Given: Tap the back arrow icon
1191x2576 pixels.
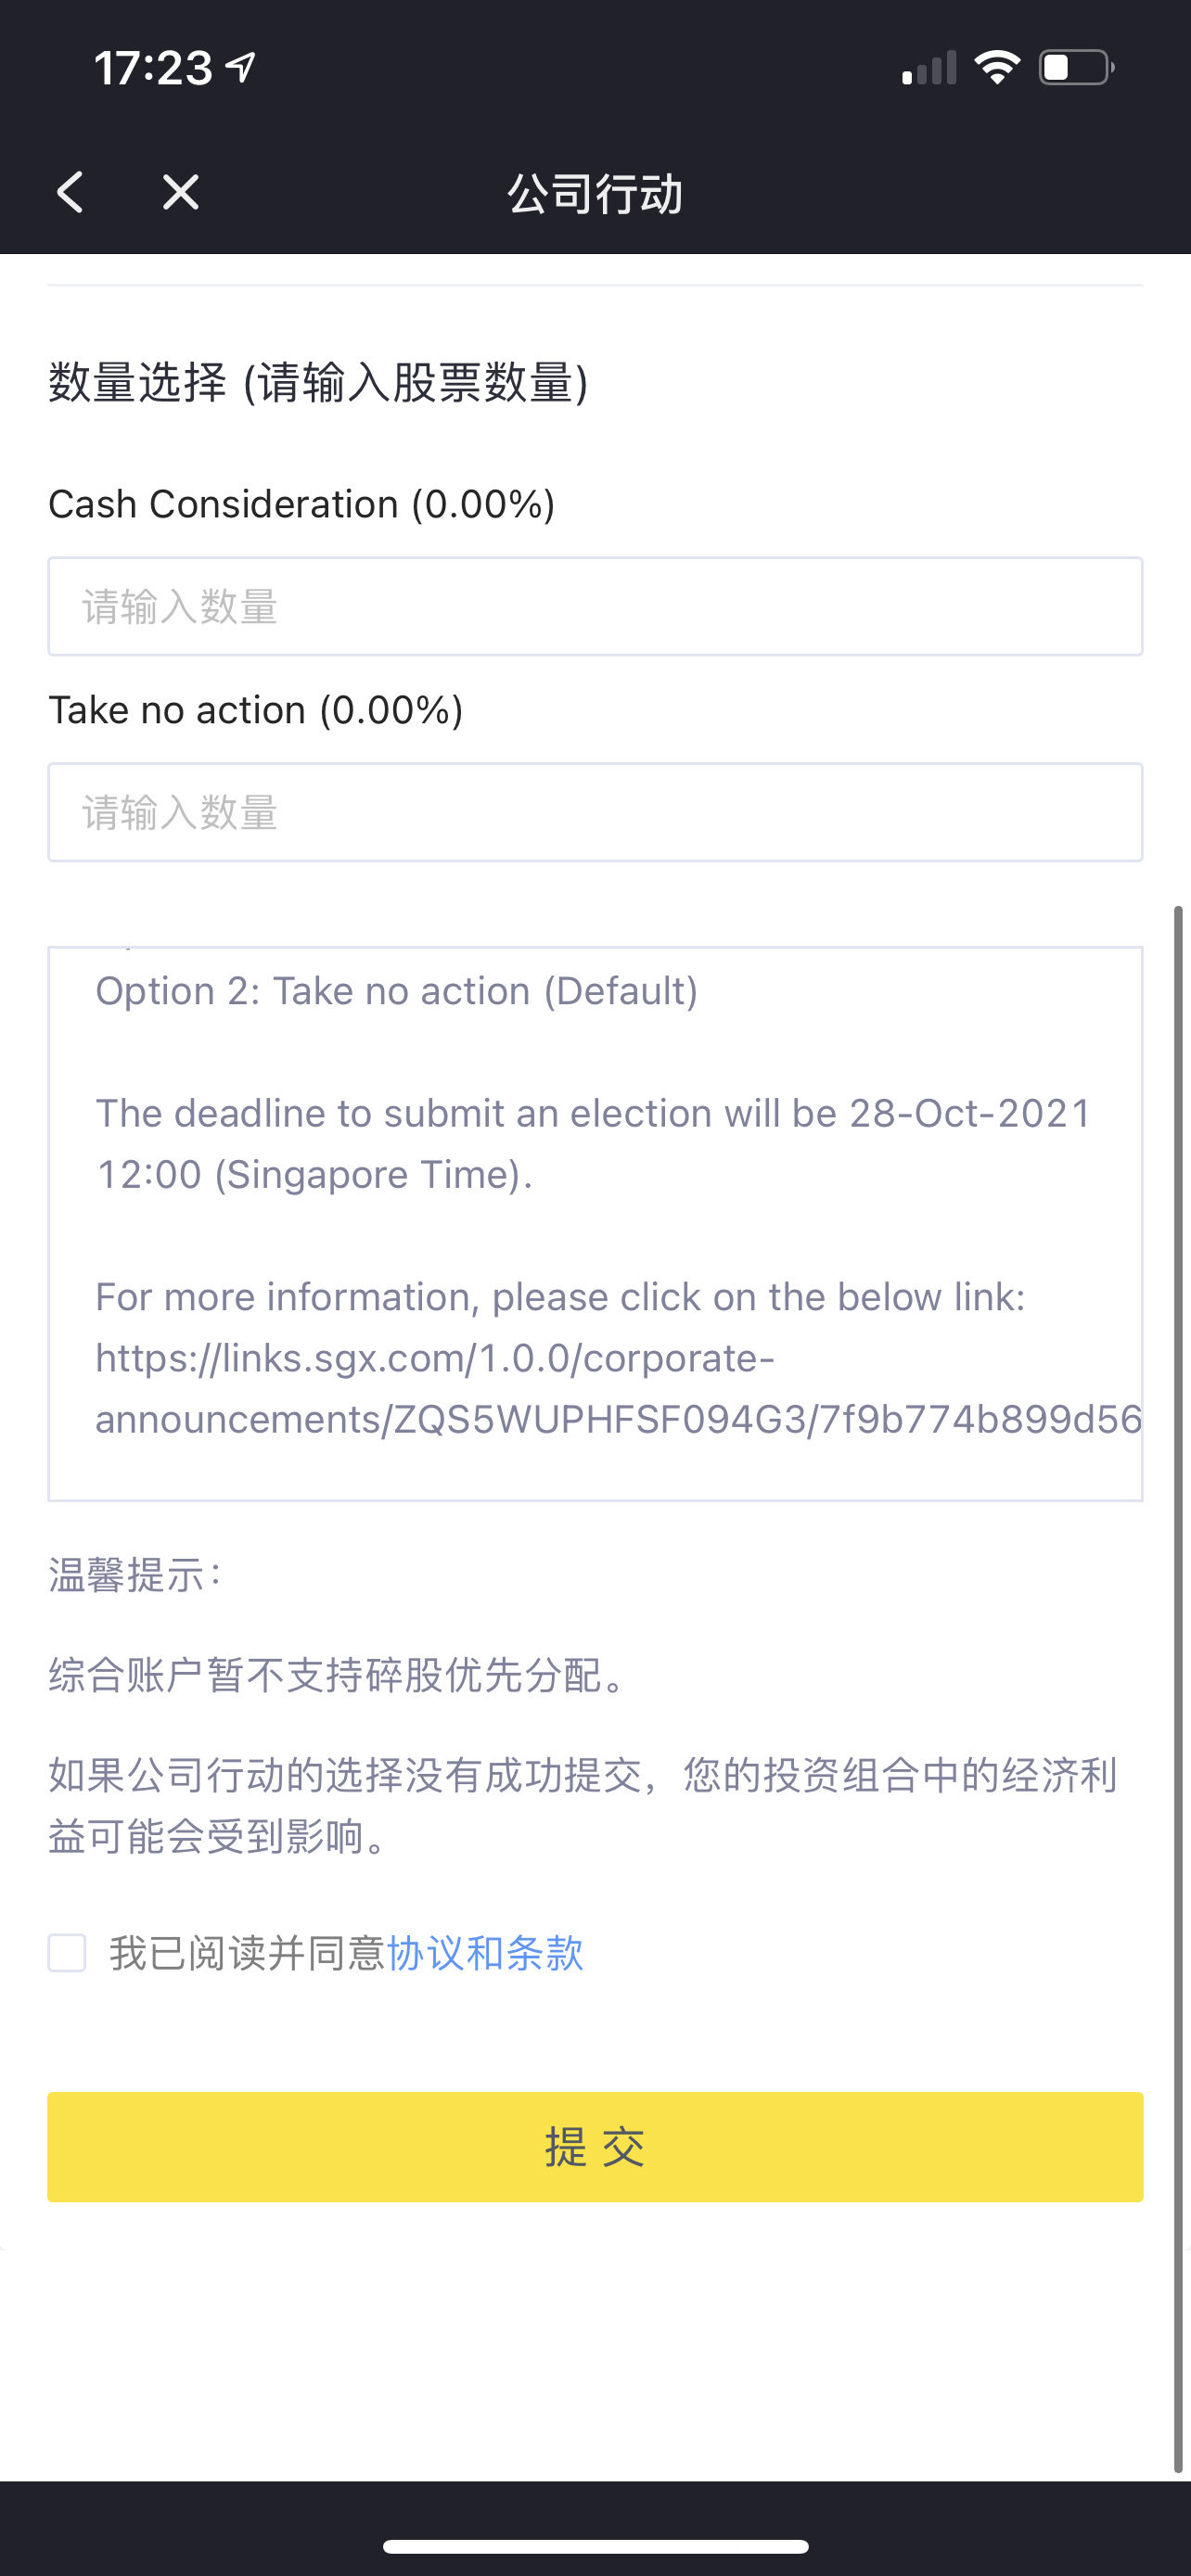Looking at the screenshot, I should click(x=70, y=192).
